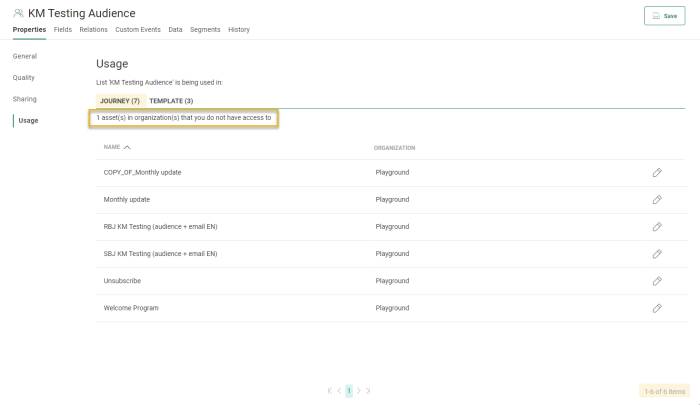Click edit pencil for Welcome Program
The image size is (700, 405).
click(x=657, y=308)
